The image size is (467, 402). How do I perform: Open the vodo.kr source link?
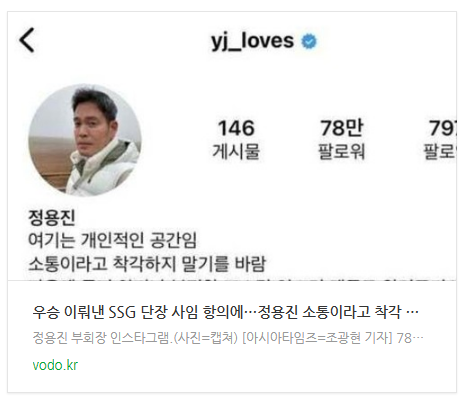click(55, 365)
